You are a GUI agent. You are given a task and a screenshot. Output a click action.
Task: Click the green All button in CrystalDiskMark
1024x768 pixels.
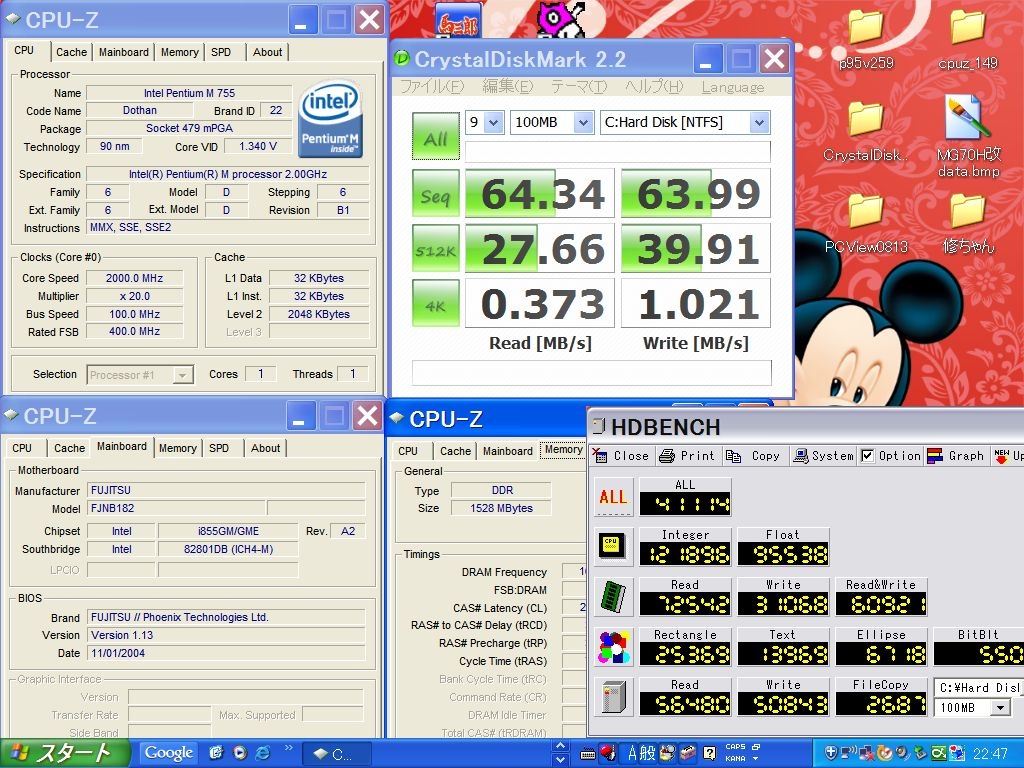[x=435, y=137]
